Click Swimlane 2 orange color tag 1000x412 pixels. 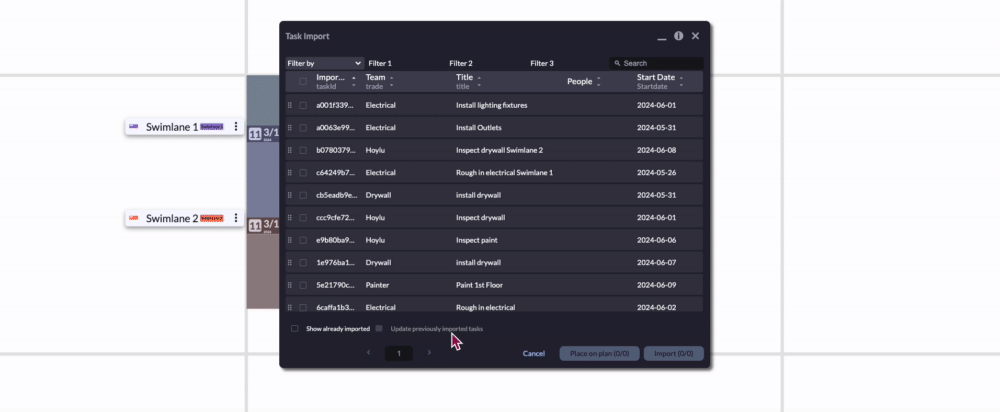point(212,218)
